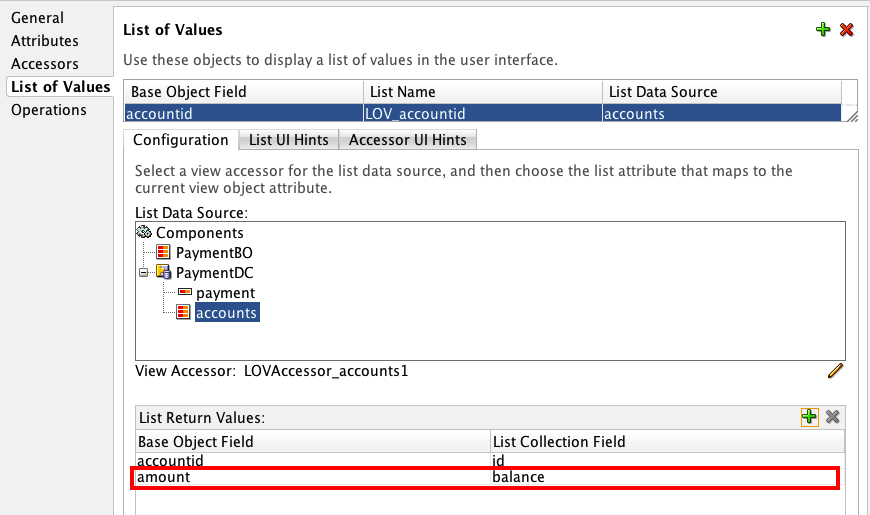Open the Attributes section in sidebar

tap(45, 41)
